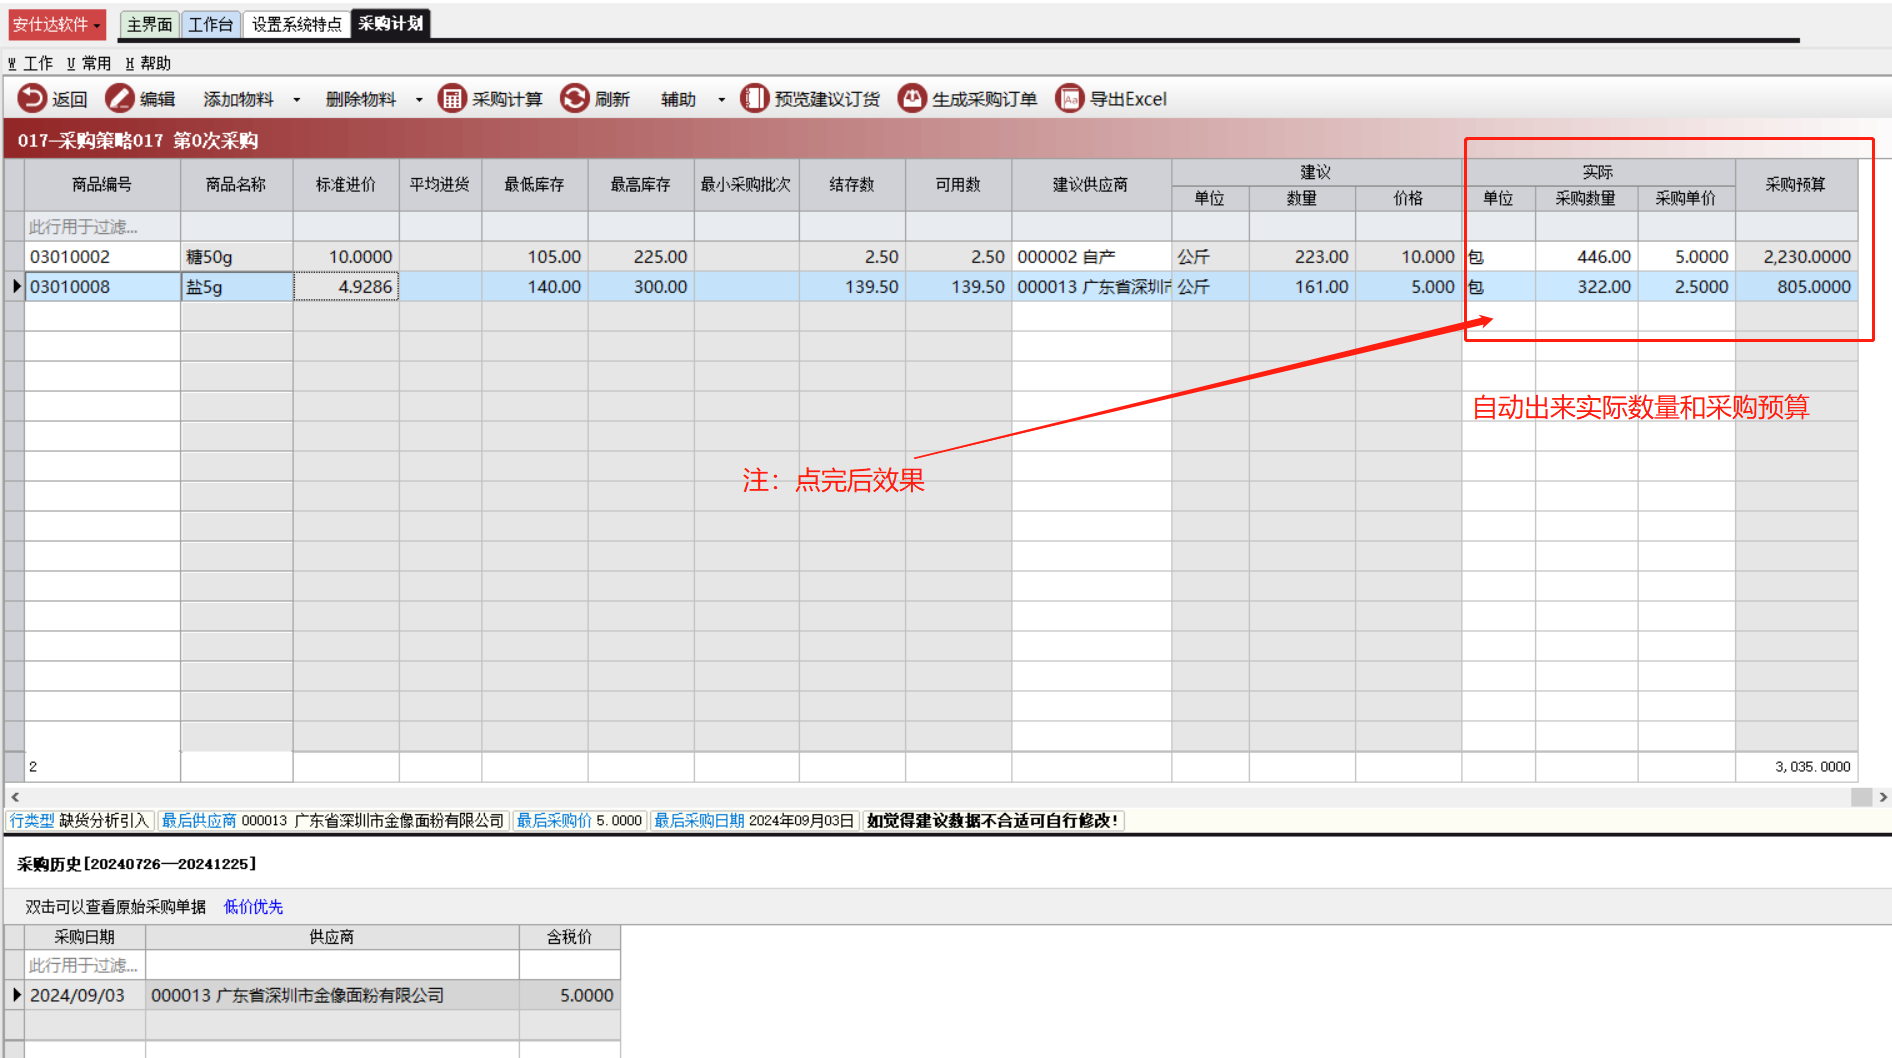The height and width of the screenshot is (1058, 1892).
Task: Click the 161.00 suggested quantity cell
Action: tap(1302, 287)
